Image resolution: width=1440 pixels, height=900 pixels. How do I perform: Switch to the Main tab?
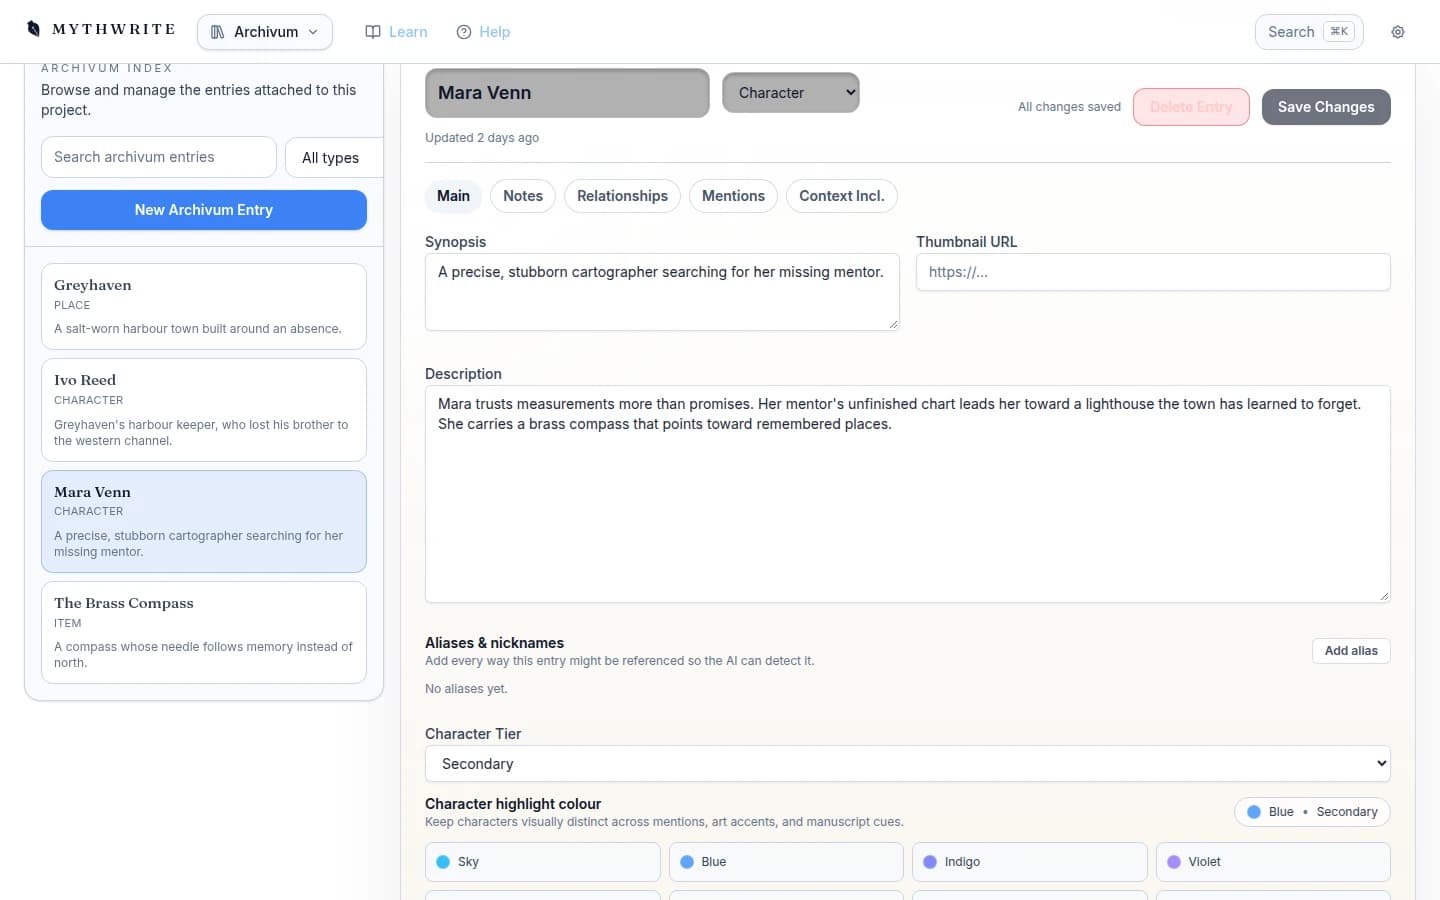(x=453, y=196)
